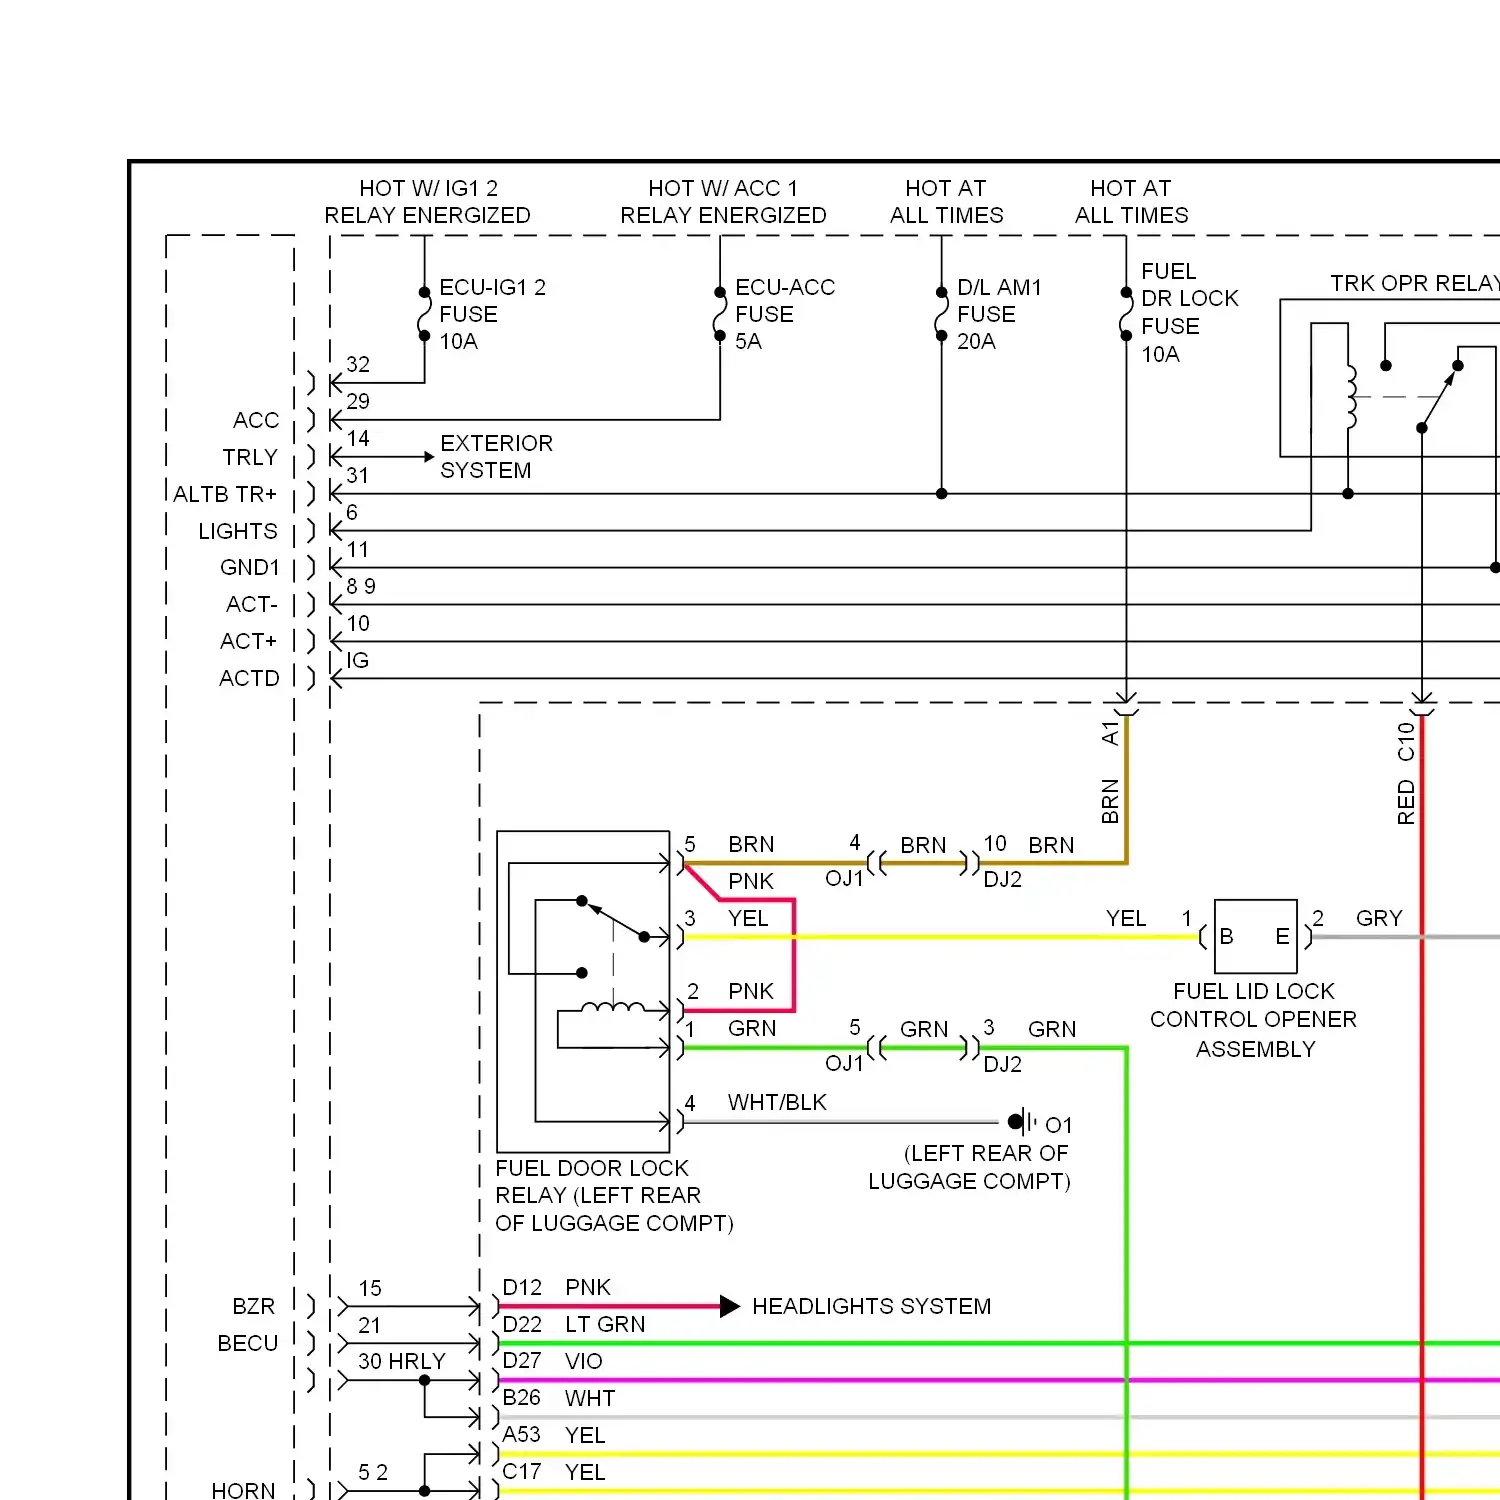Viewport: 1500px width, 1500px height.
Task: Select the ECU-ACC FUSE 5A label
Action: click(785, 314)
